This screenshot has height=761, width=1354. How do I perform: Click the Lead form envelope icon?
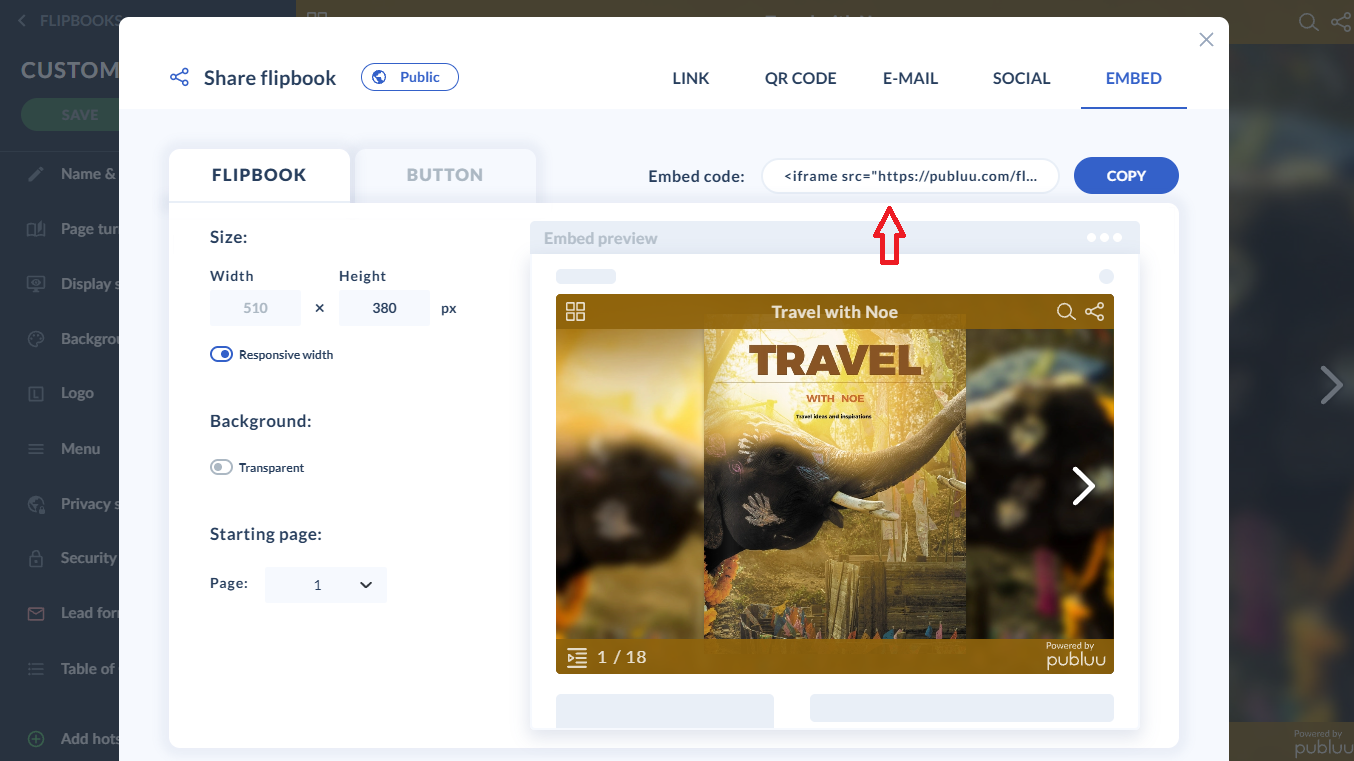point(36,613)
